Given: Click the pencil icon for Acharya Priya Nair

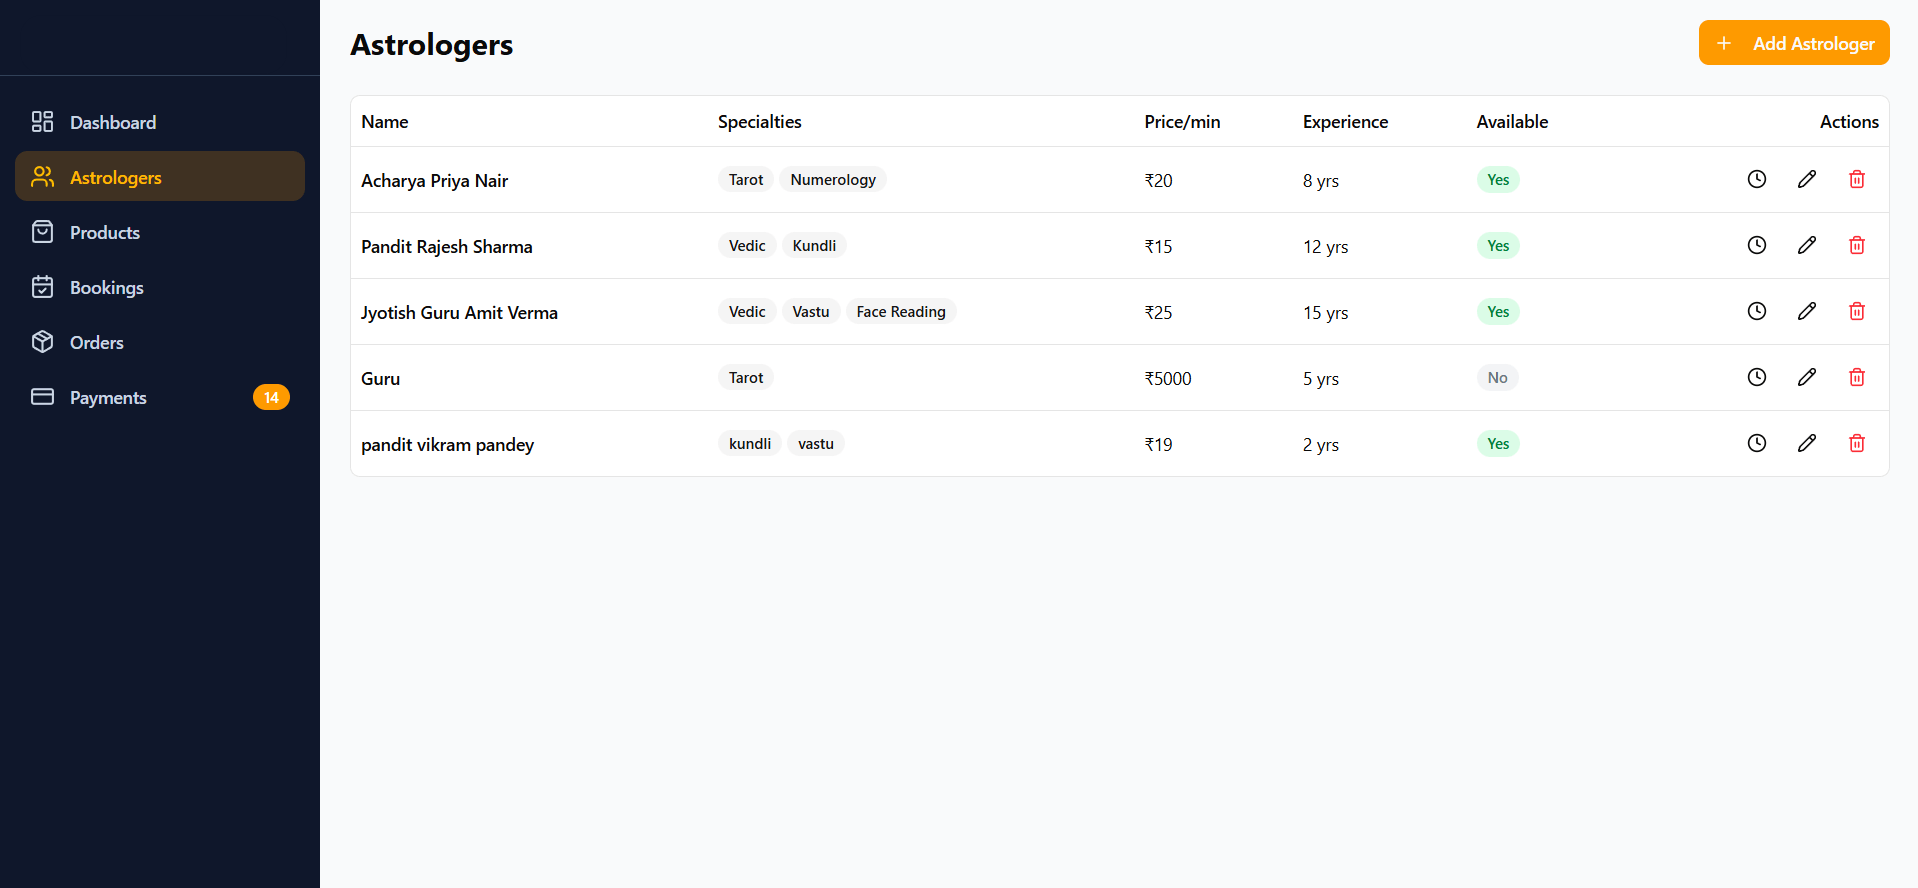Looking at the screenshot, I should [x=1806, y=179].
